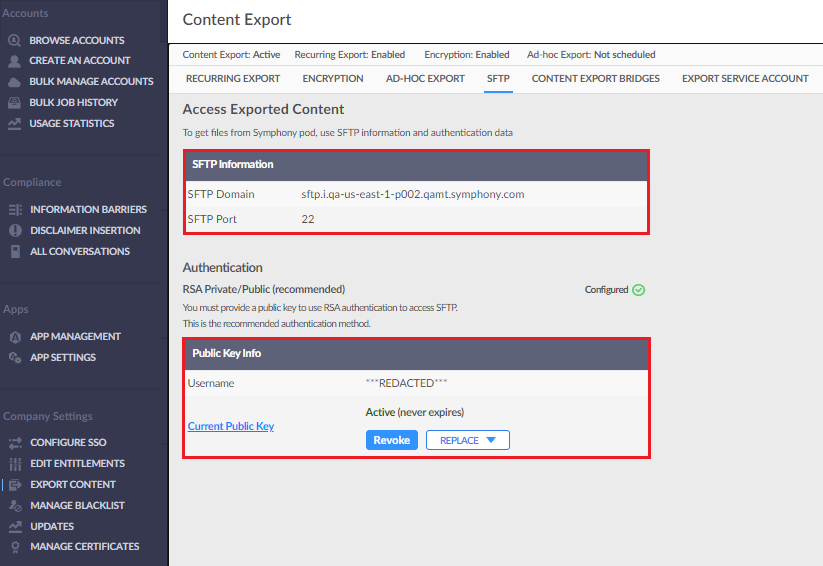The height and width of the screenshot is (566, 823).
Task: Switch to the Recurring Export tab
Action: (233, 78)
